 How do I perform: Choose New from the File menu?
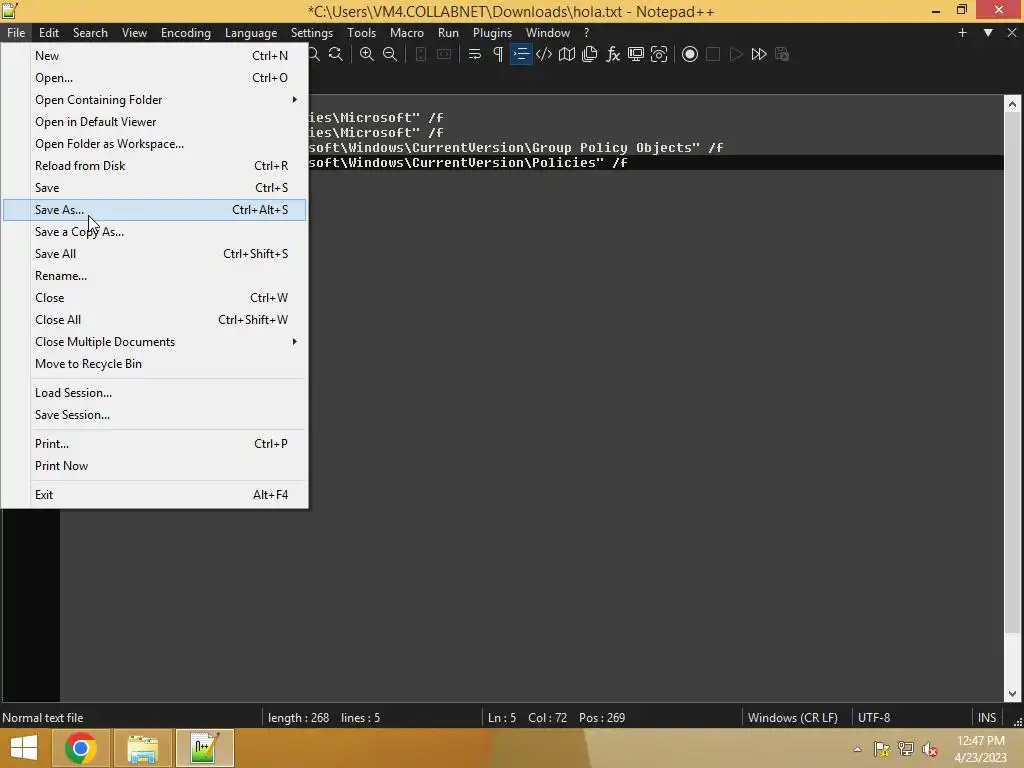click(155, 56)
